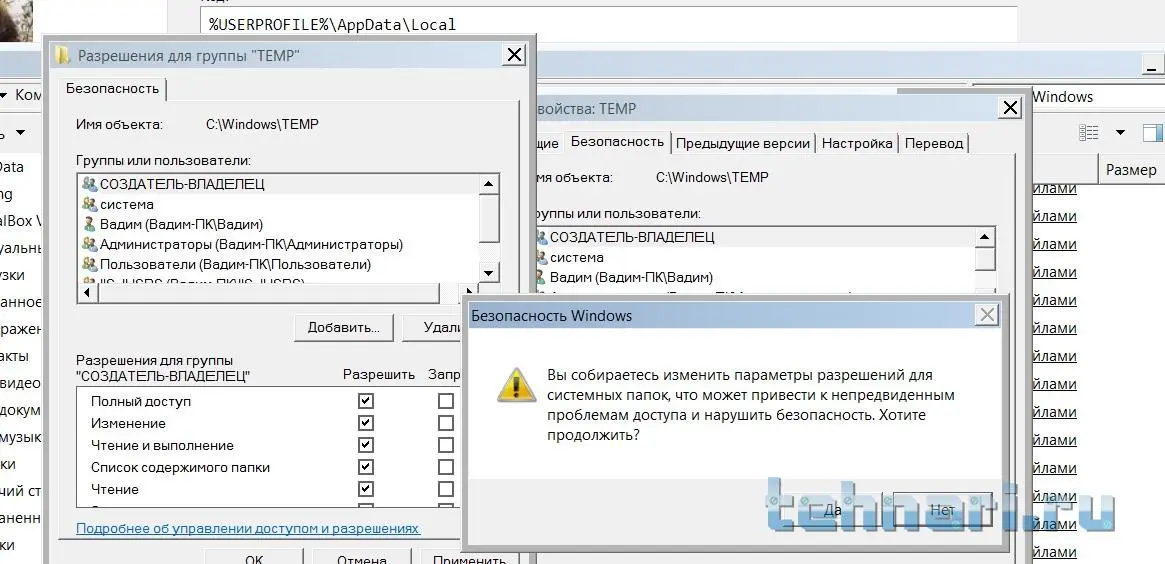Close the Свойства: TEMP window

pyautogui.click(x=1010, y=108)
